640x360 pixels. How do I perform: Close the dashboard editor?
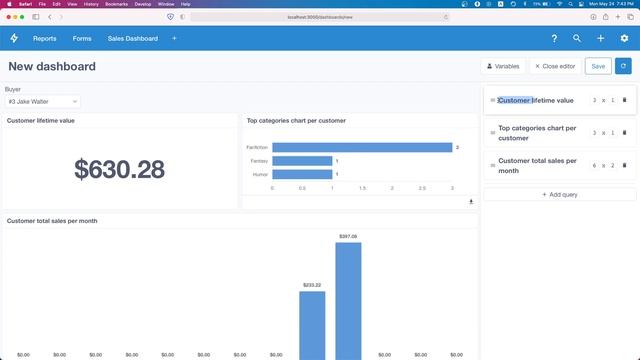[x=555, y=66]
